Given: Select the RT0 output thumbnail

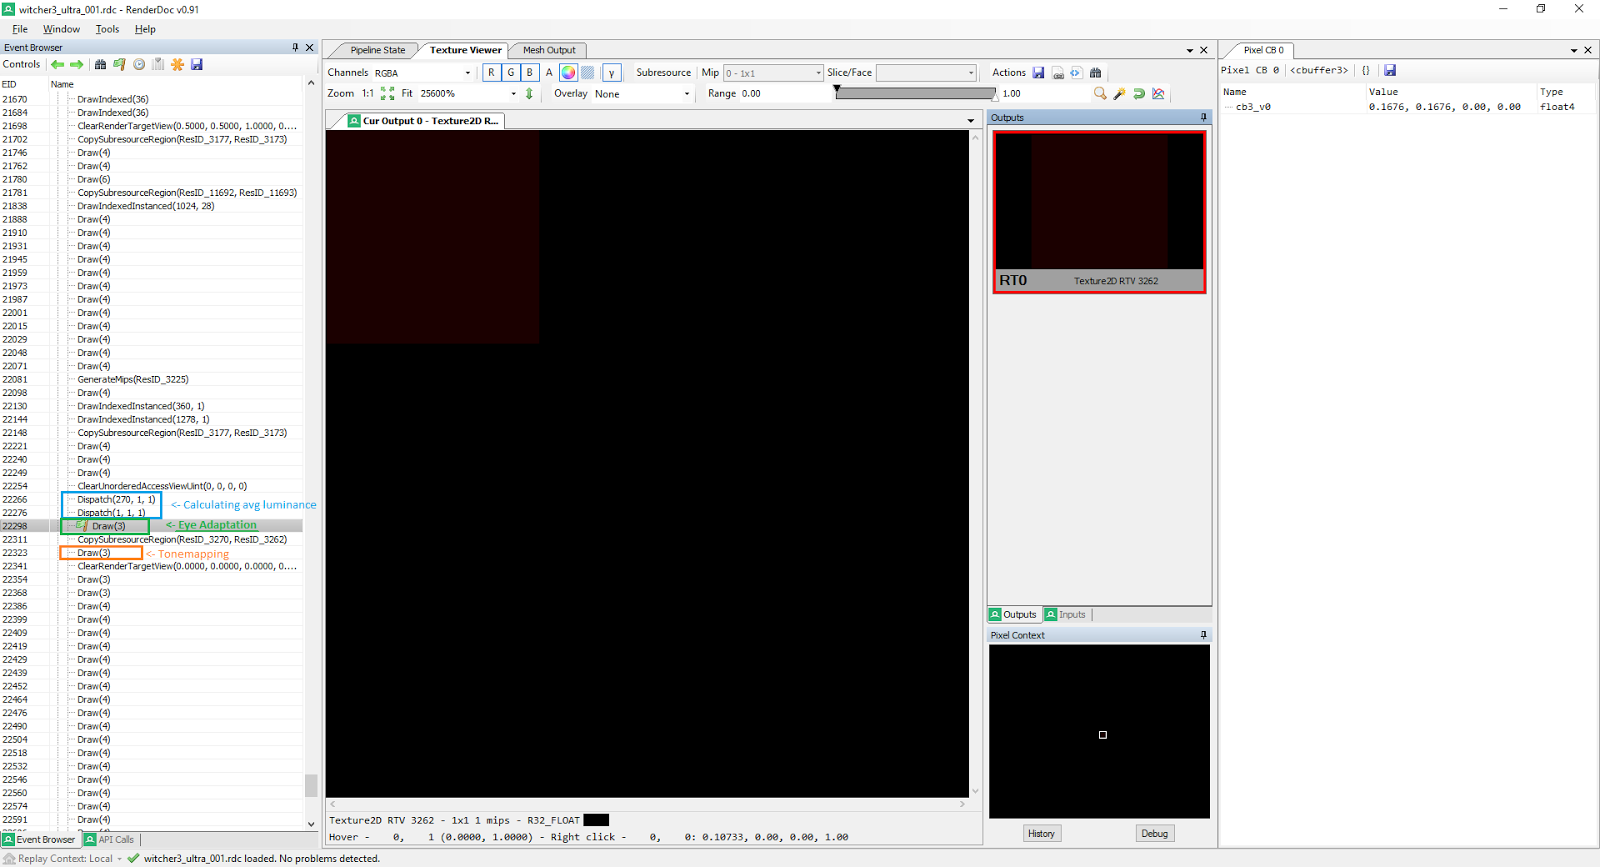Looking at the screenshot, I should (x=1100, y=212).
